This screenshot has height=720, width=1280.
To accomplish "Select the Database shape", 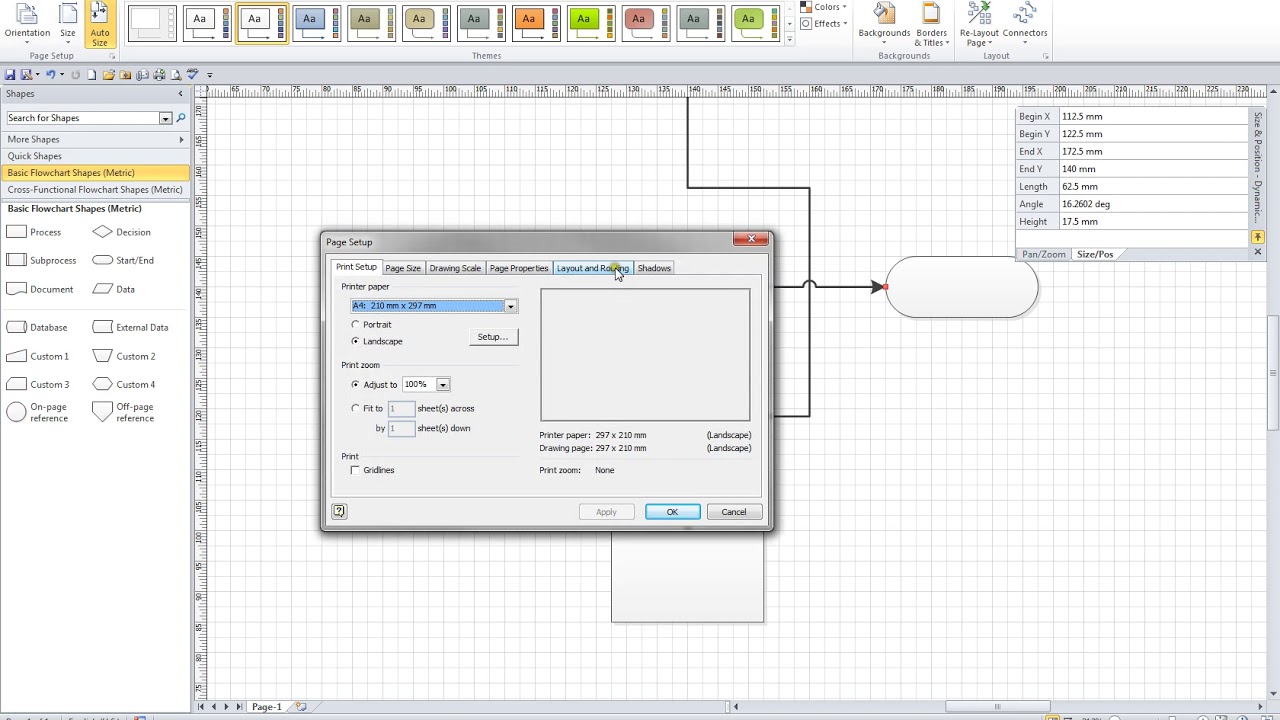I will coord(37,327).
